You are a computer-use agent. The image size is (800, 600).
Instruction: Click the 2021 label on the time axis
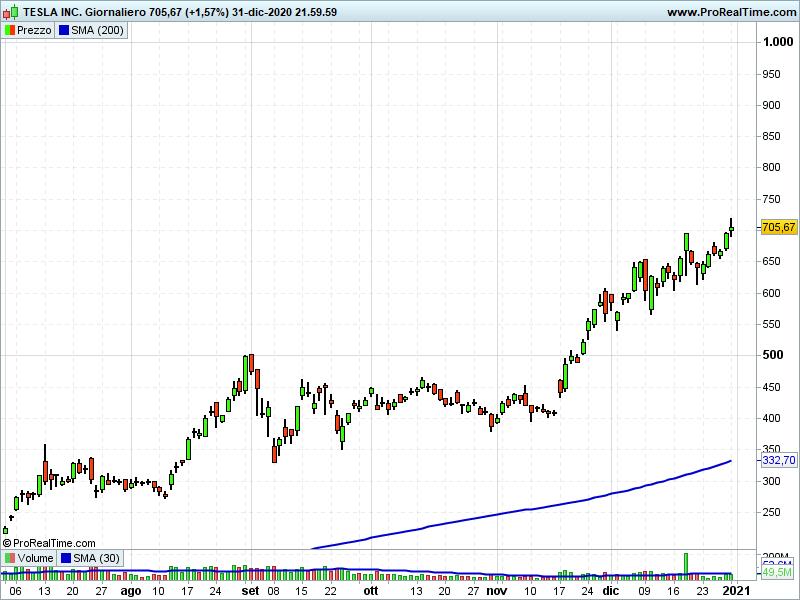click(x=736, y=591)
